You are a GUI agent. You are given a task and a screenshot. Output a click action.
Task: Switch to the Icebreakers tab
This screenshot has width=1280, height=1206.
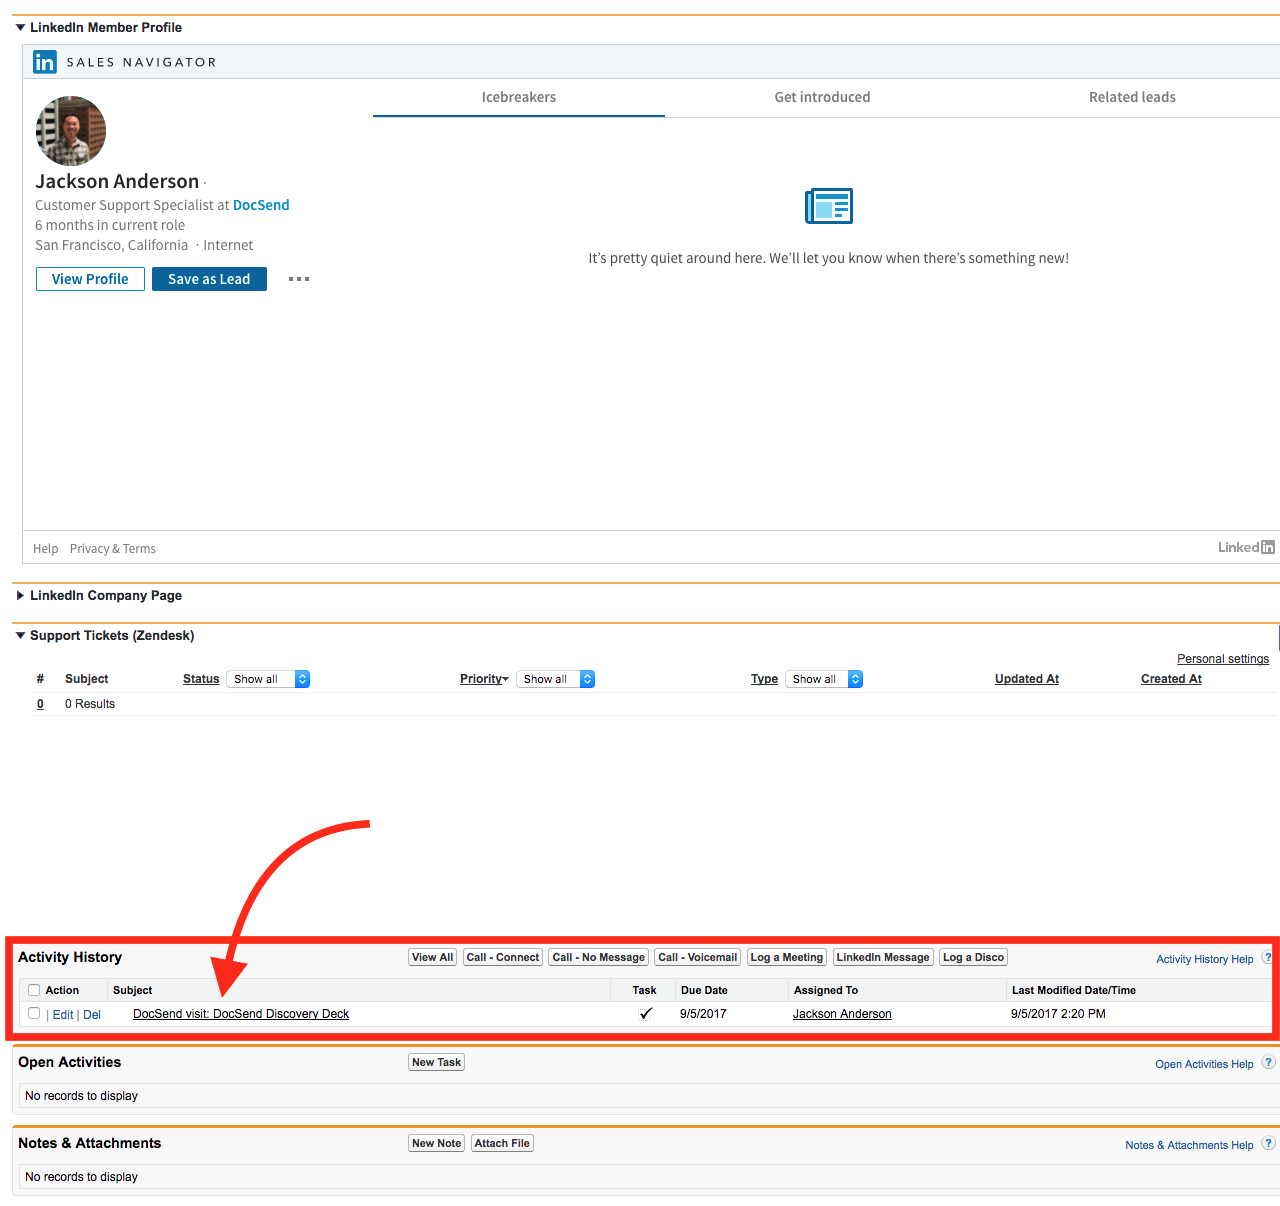pyautogui.click(x=519, y=97)
